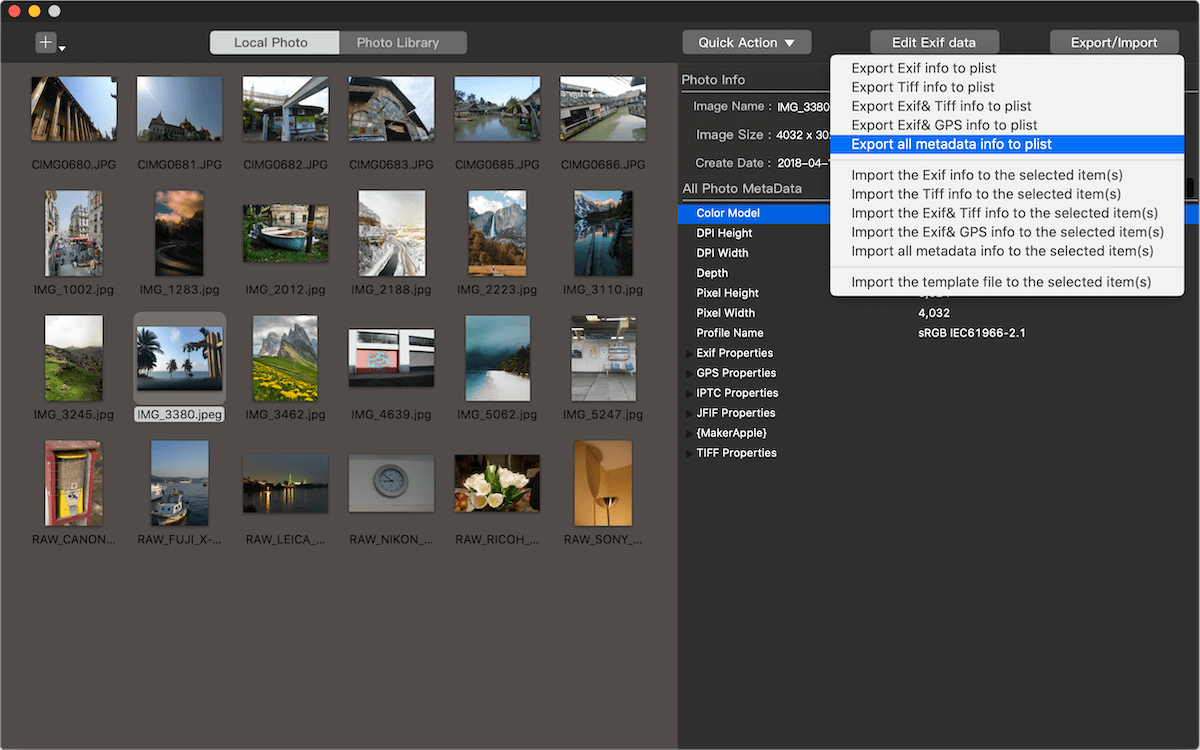Select the IMG_3110.jpg thumbnail

(x=603, y=233)
